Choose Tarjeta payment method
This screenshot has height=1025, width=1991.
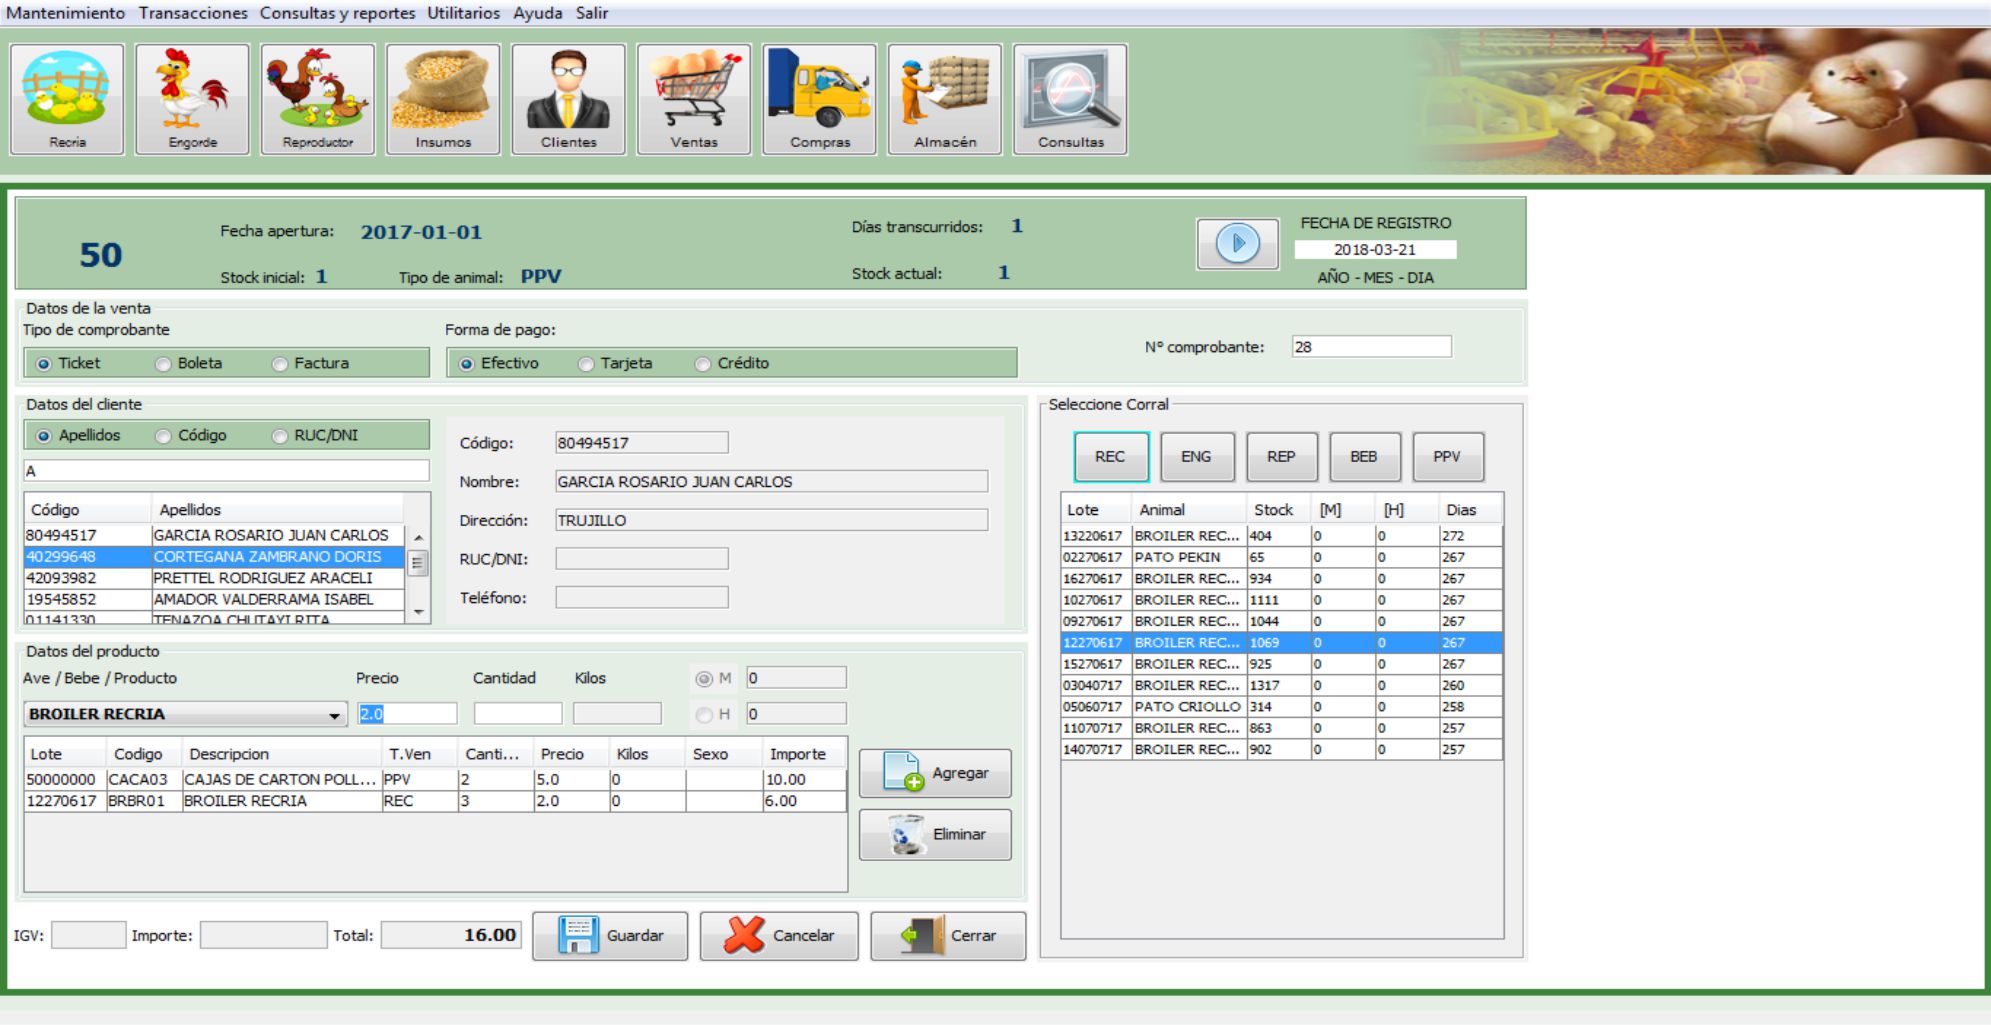click(587, 364)
